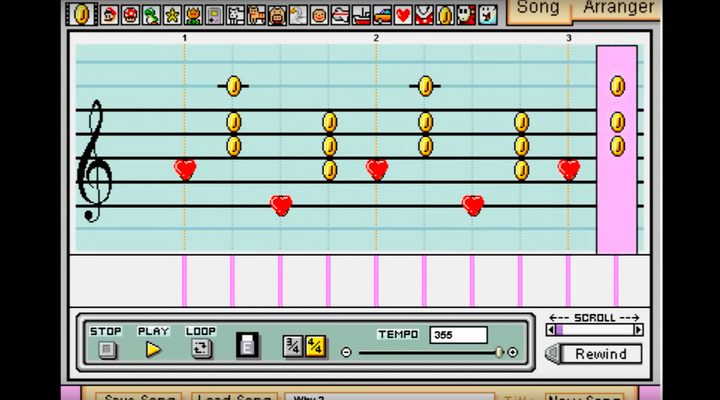Screen dimensions: 720x400
Task: Select the Star instrument icon
Action: [172, 15]
